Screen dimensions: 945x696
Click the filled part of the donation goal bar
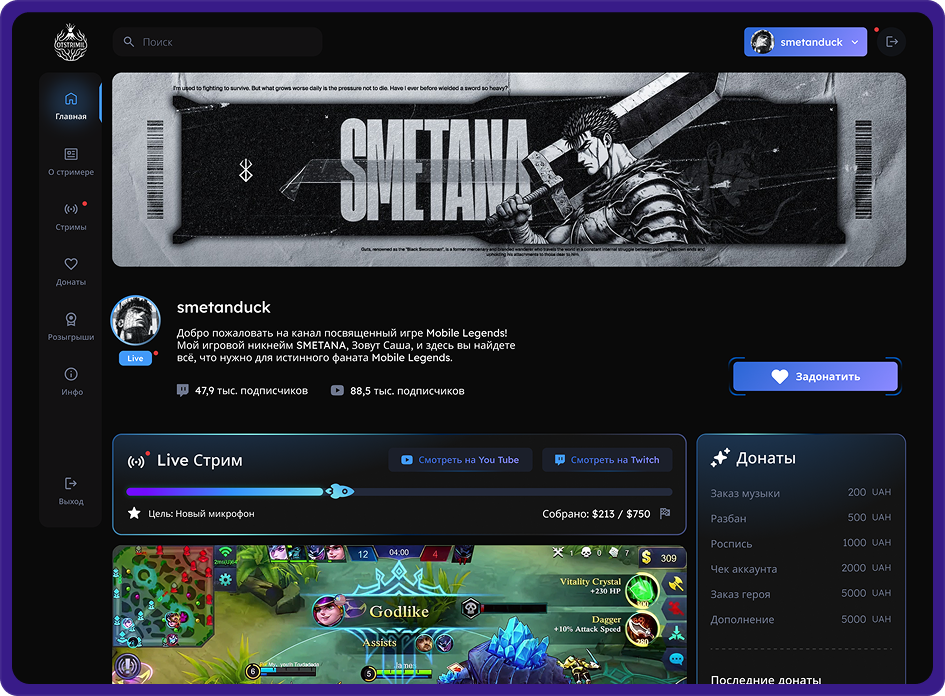[x=225, y=492]
